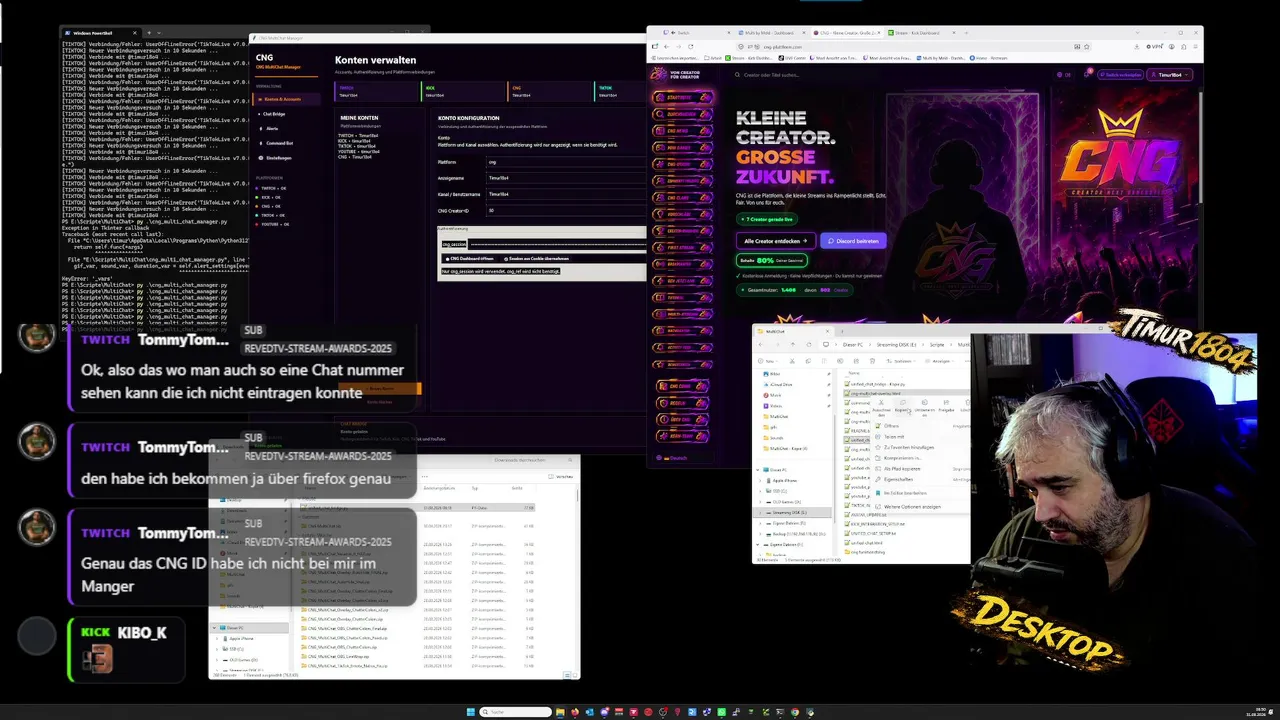Open the Anzeigen dropdown in Explorer
1280x720 pixels.
click(x=942, y=361)
